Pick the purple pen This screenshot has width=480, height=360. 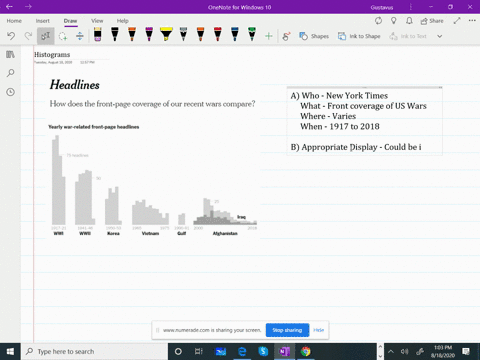149,34
